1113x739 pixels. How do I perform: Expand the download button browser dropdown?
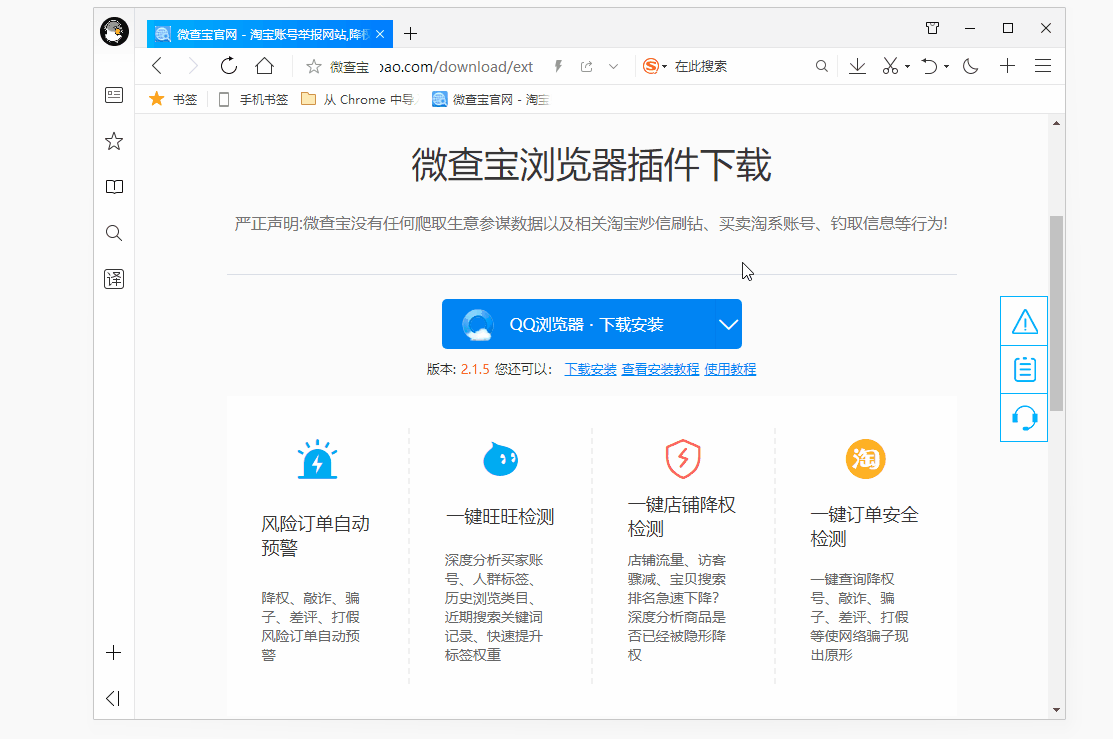click(728, 324)
